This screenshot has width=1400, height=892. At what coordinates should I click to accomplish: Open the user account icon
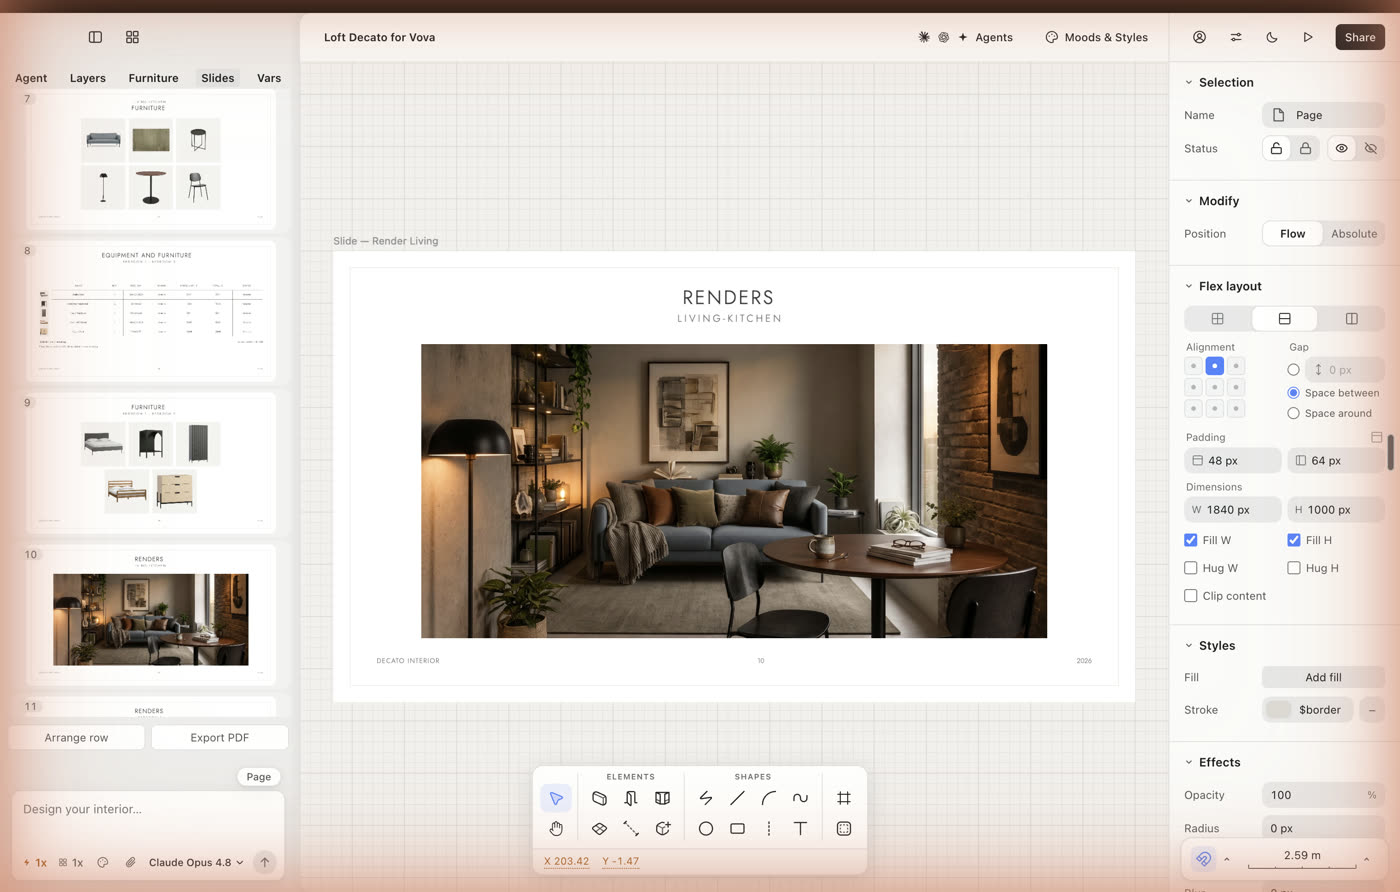[1199, 37]
